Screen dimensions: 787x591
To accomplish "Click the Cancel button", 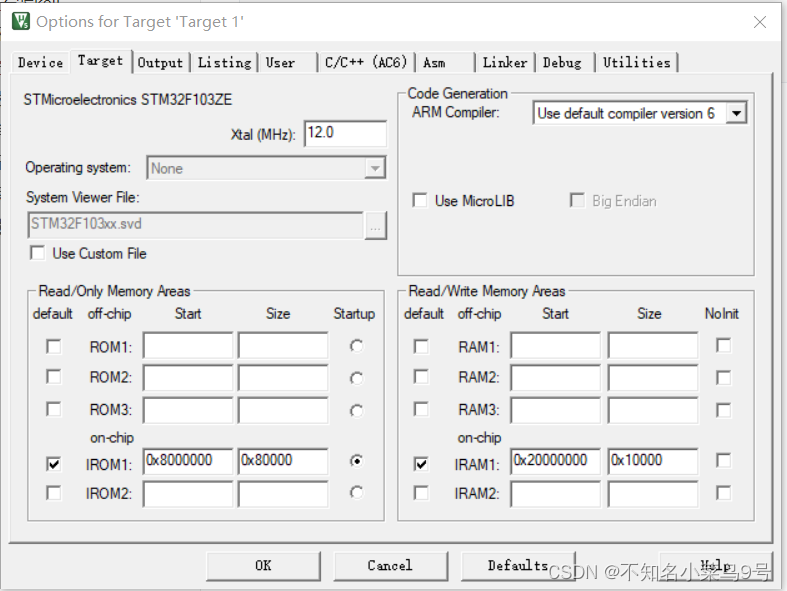I will pos(390,566).
